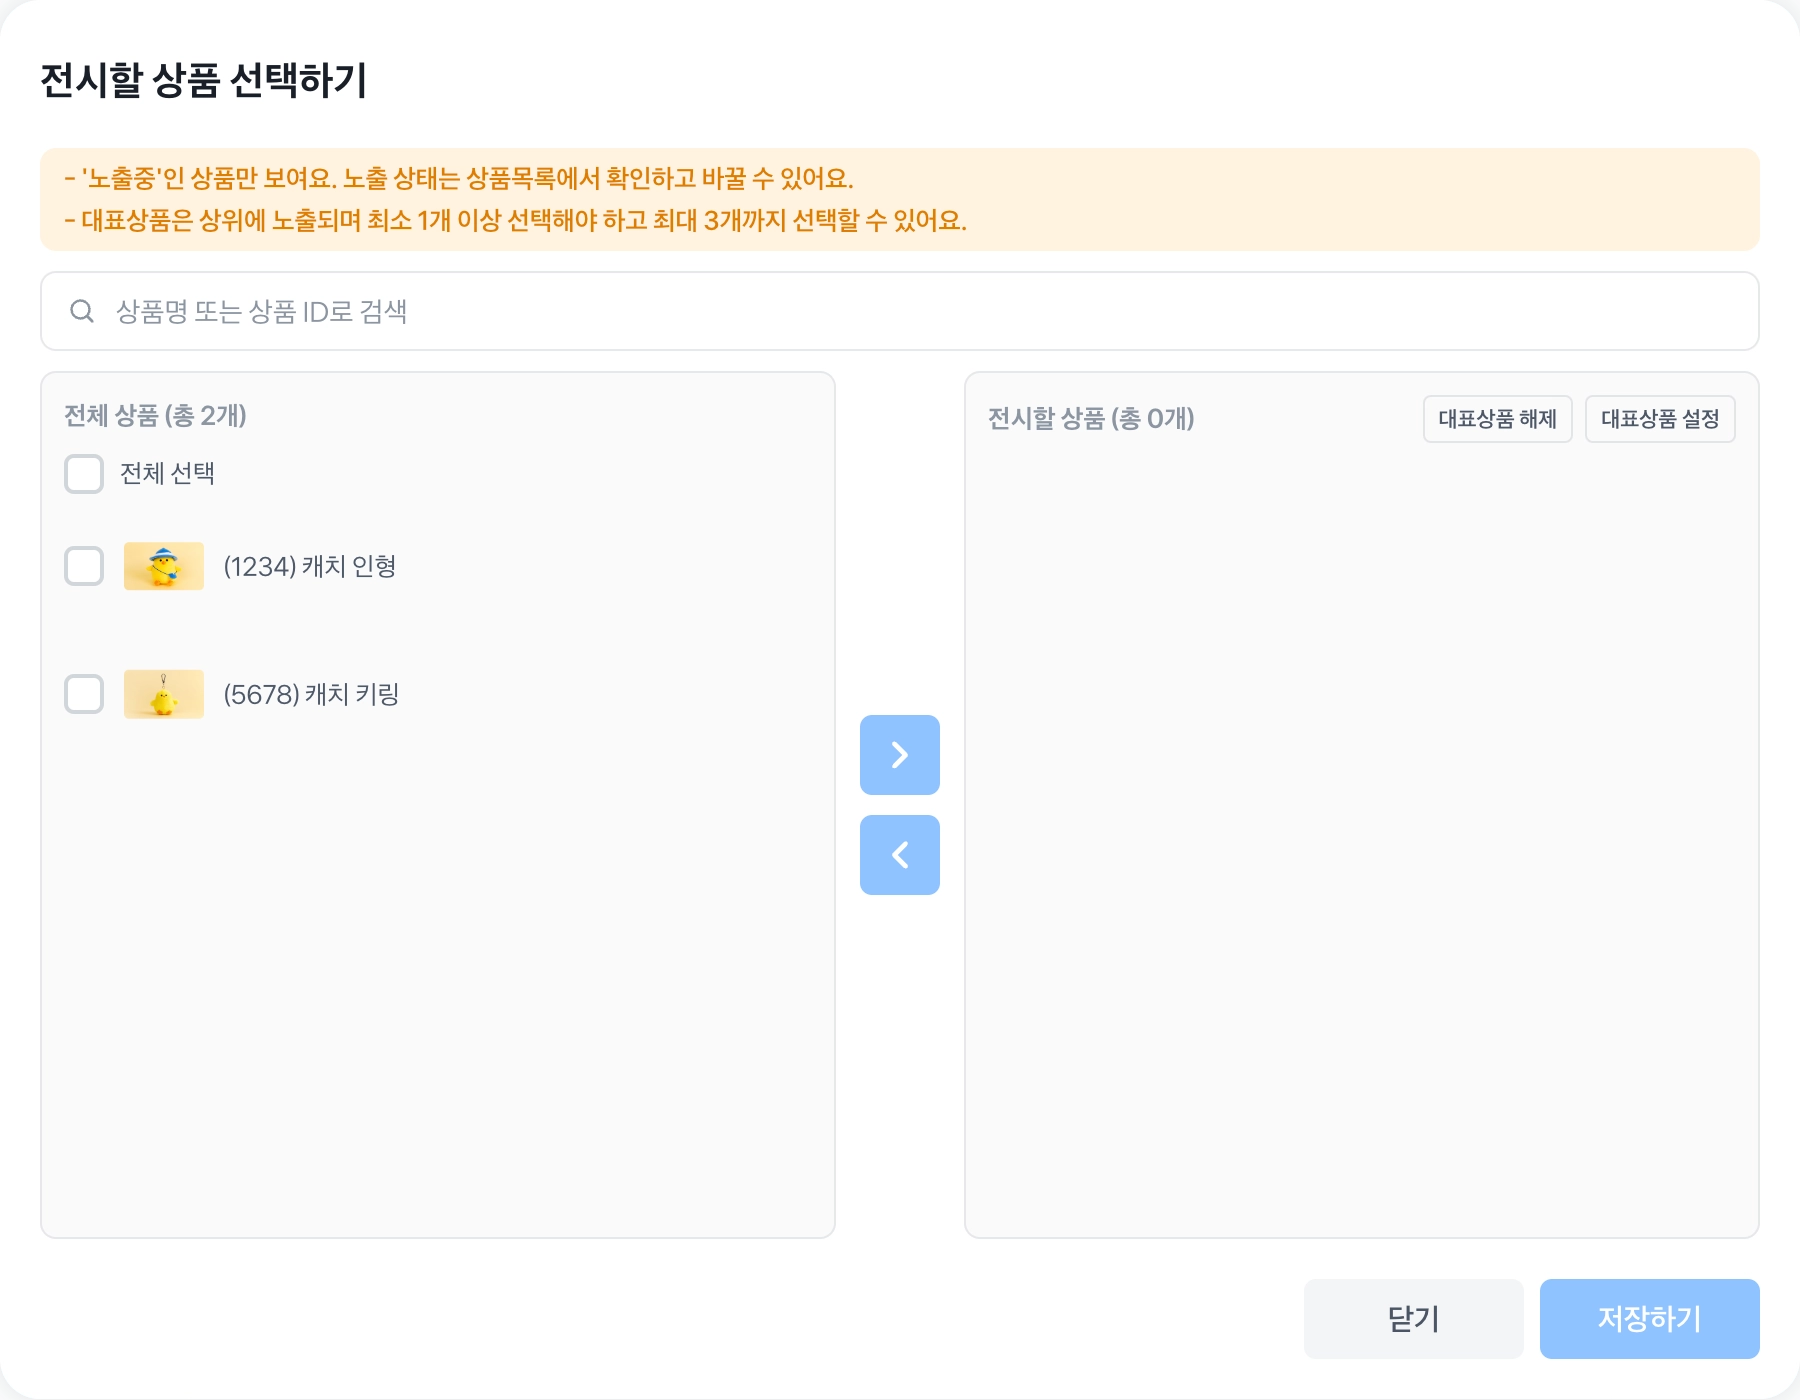The image size is (1800, 1400).
Task: Check the box for (1234) 캐치 인형
Action: pos(84,566)
